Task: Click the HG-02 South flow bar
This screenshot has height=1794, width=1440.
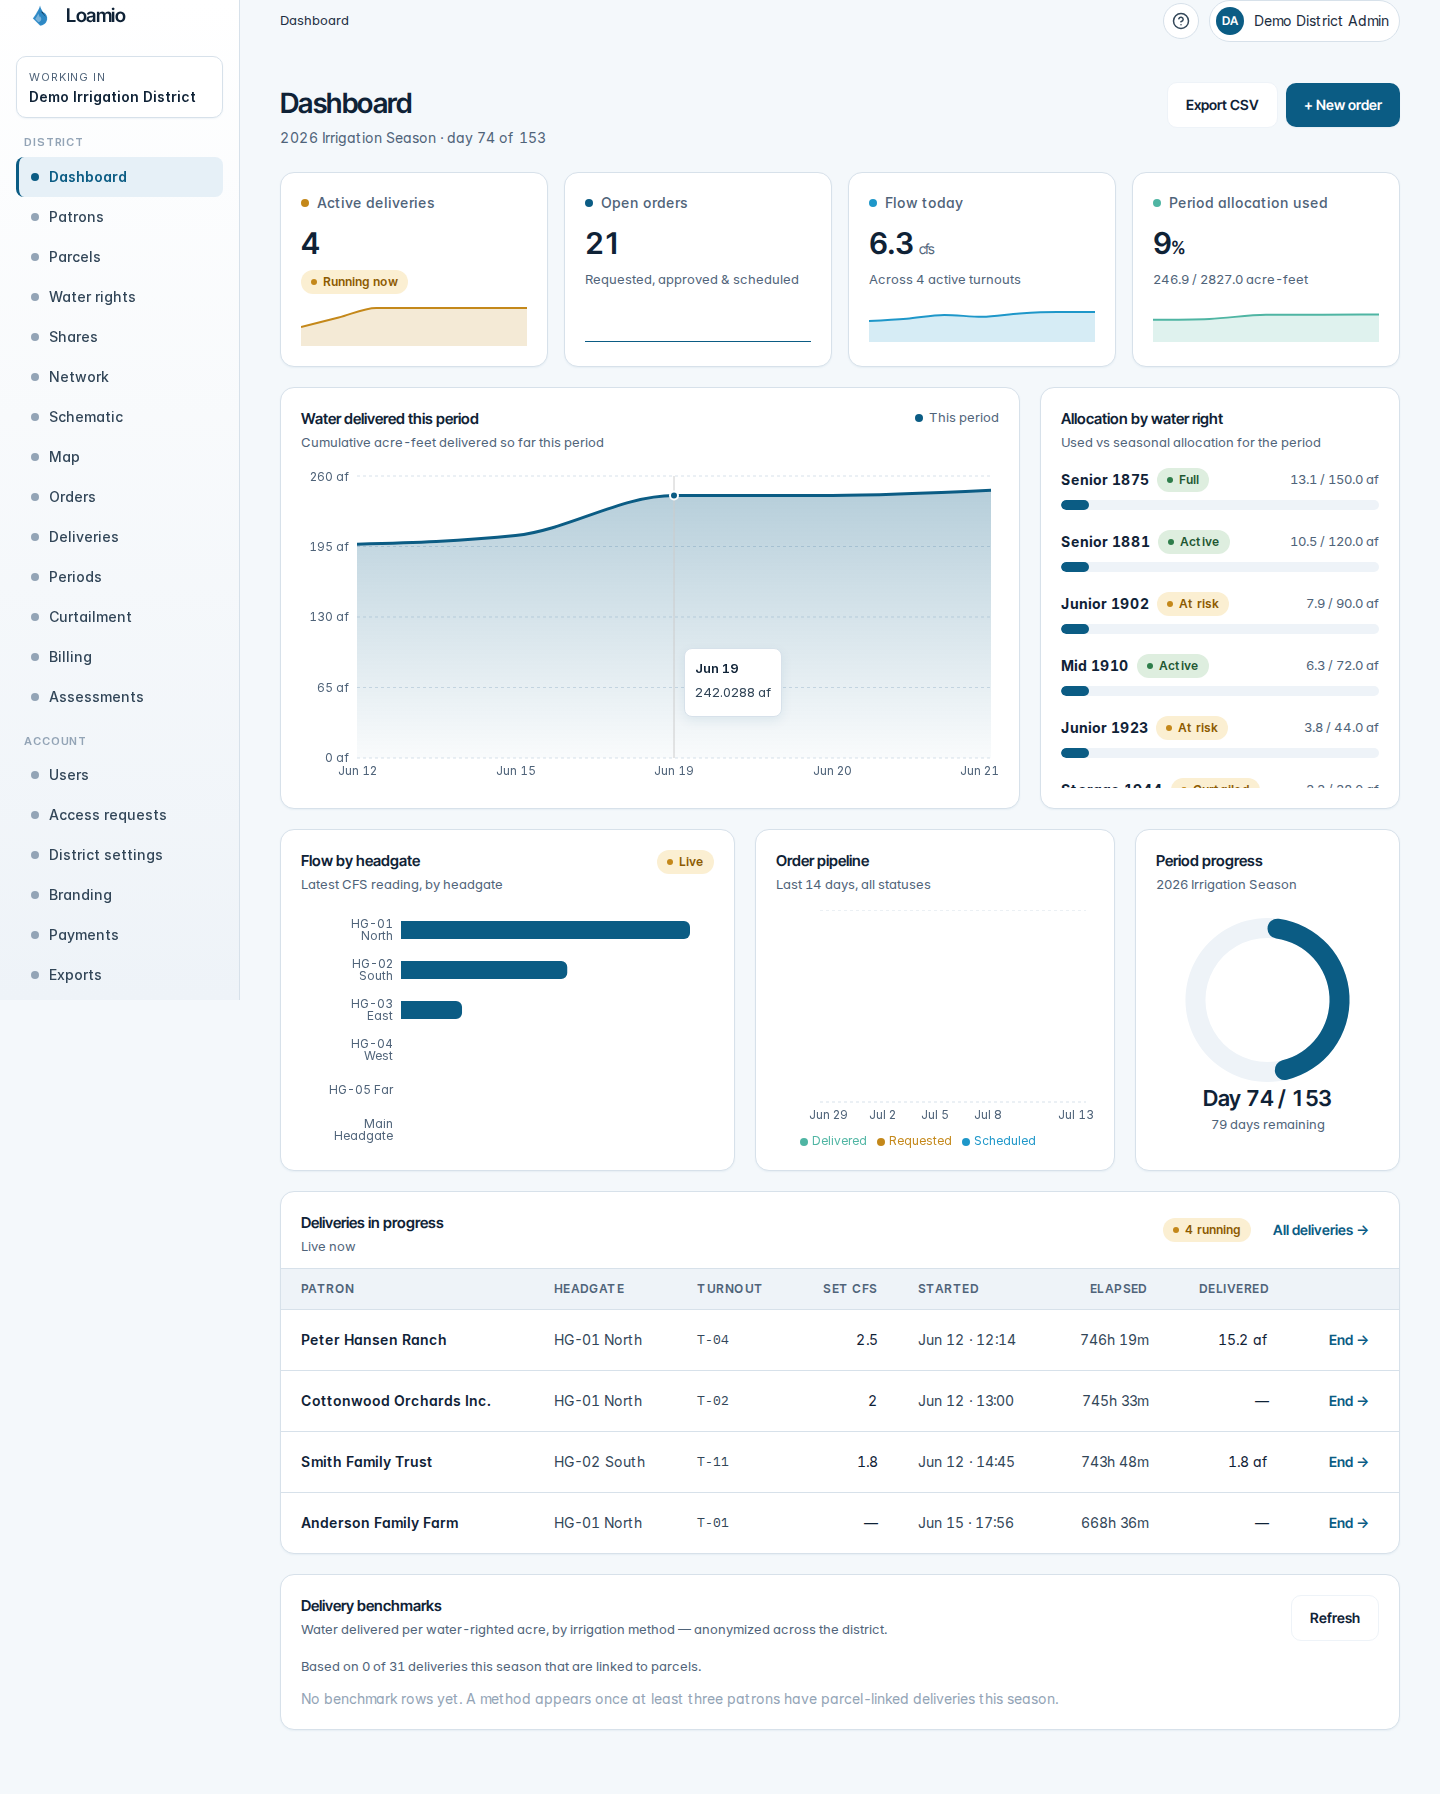Action: (484, 970)
